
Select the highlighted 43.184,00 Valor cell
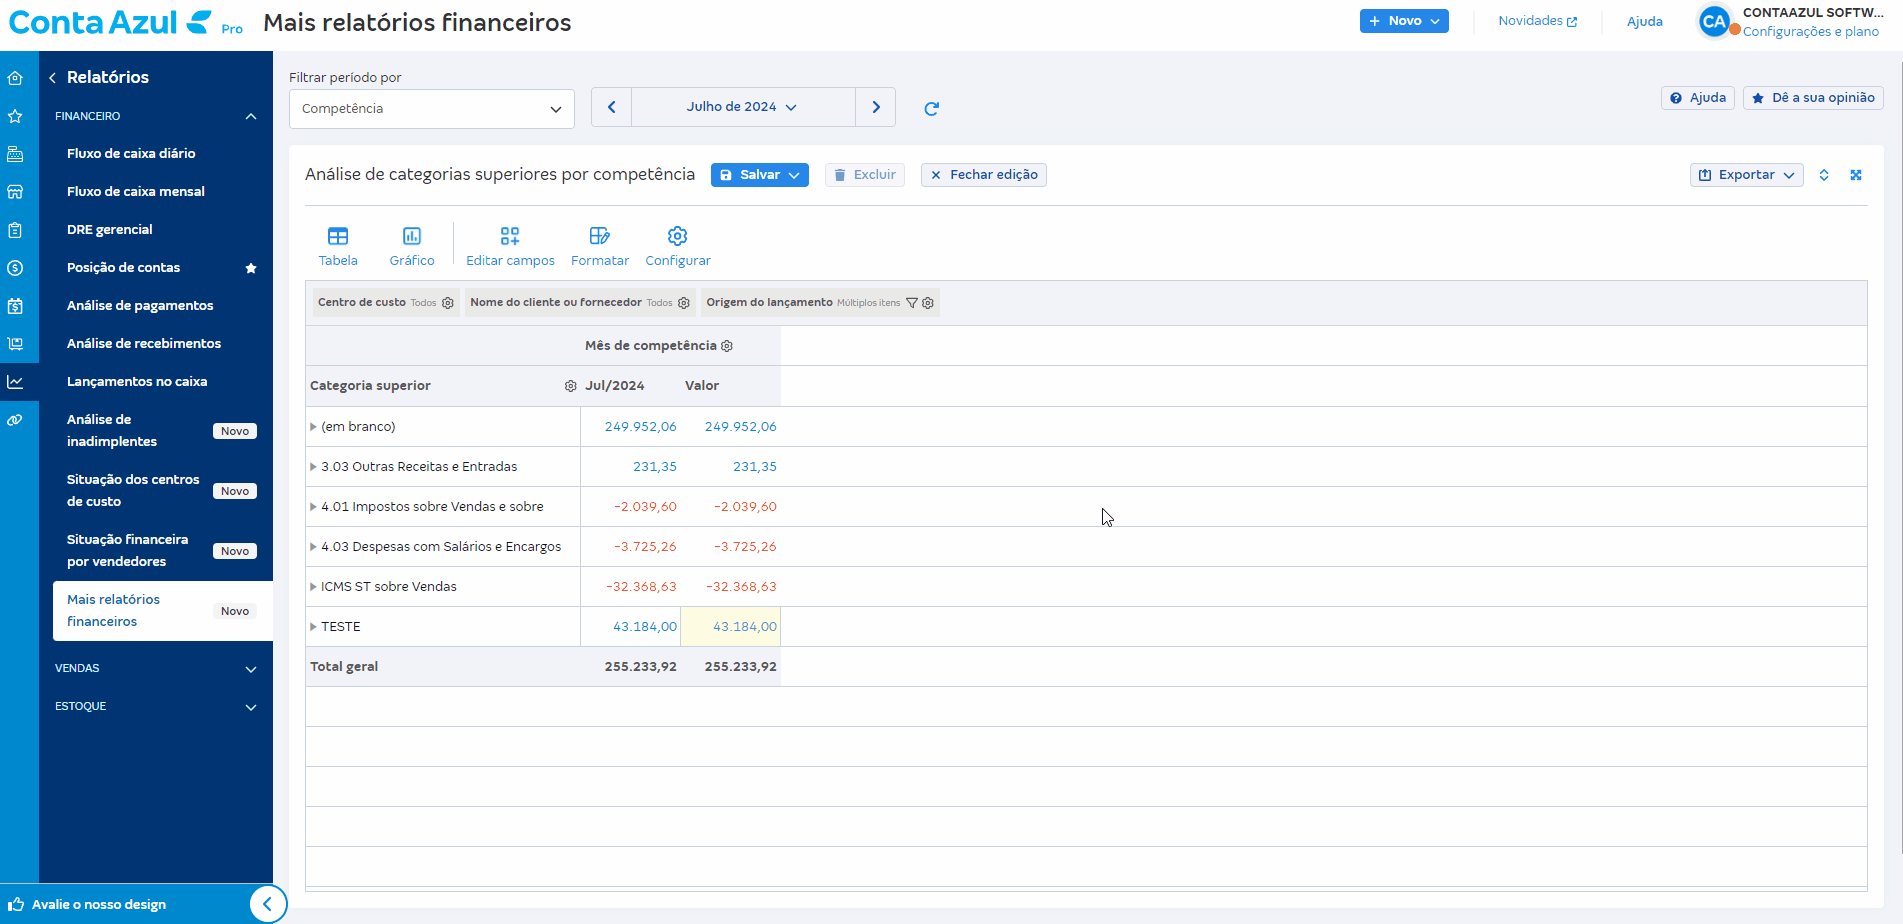(731, 627)
